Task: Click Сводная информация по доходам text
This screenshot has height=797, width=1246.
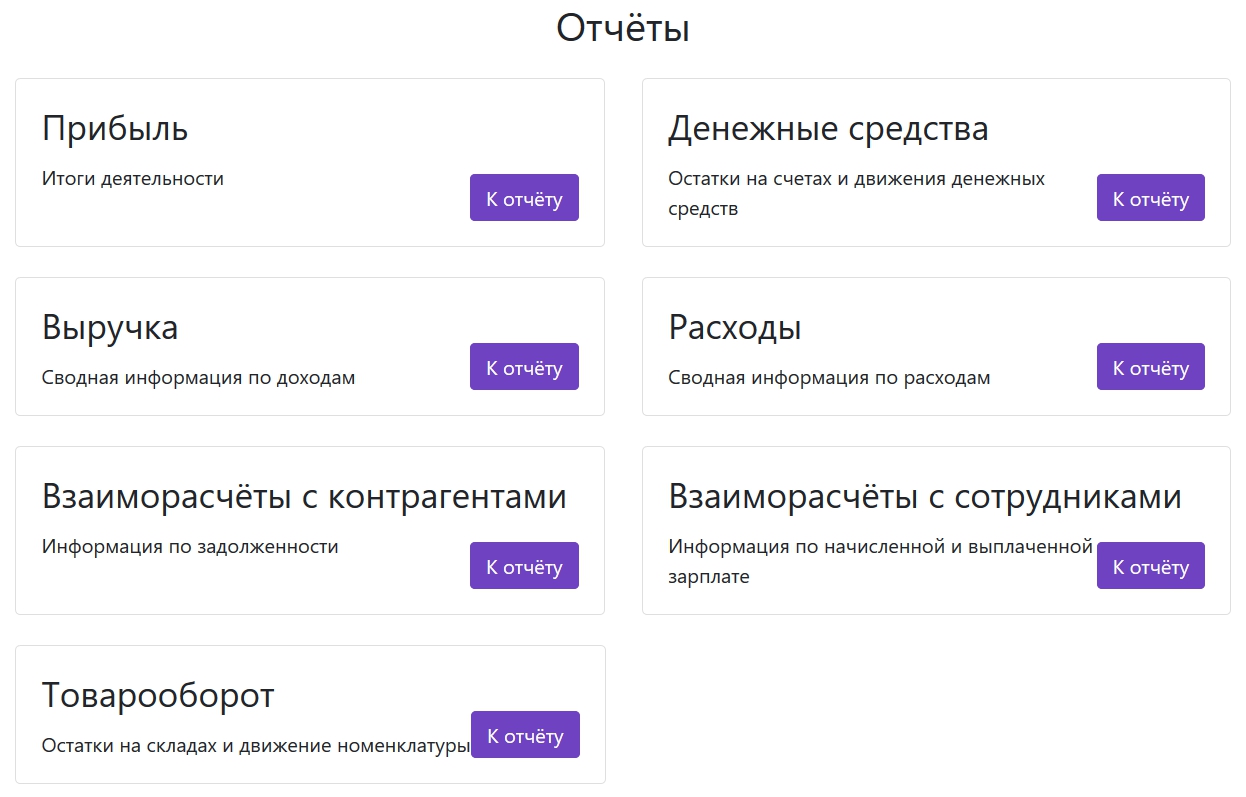Action: pyautogui.click(x=198, y=378)
